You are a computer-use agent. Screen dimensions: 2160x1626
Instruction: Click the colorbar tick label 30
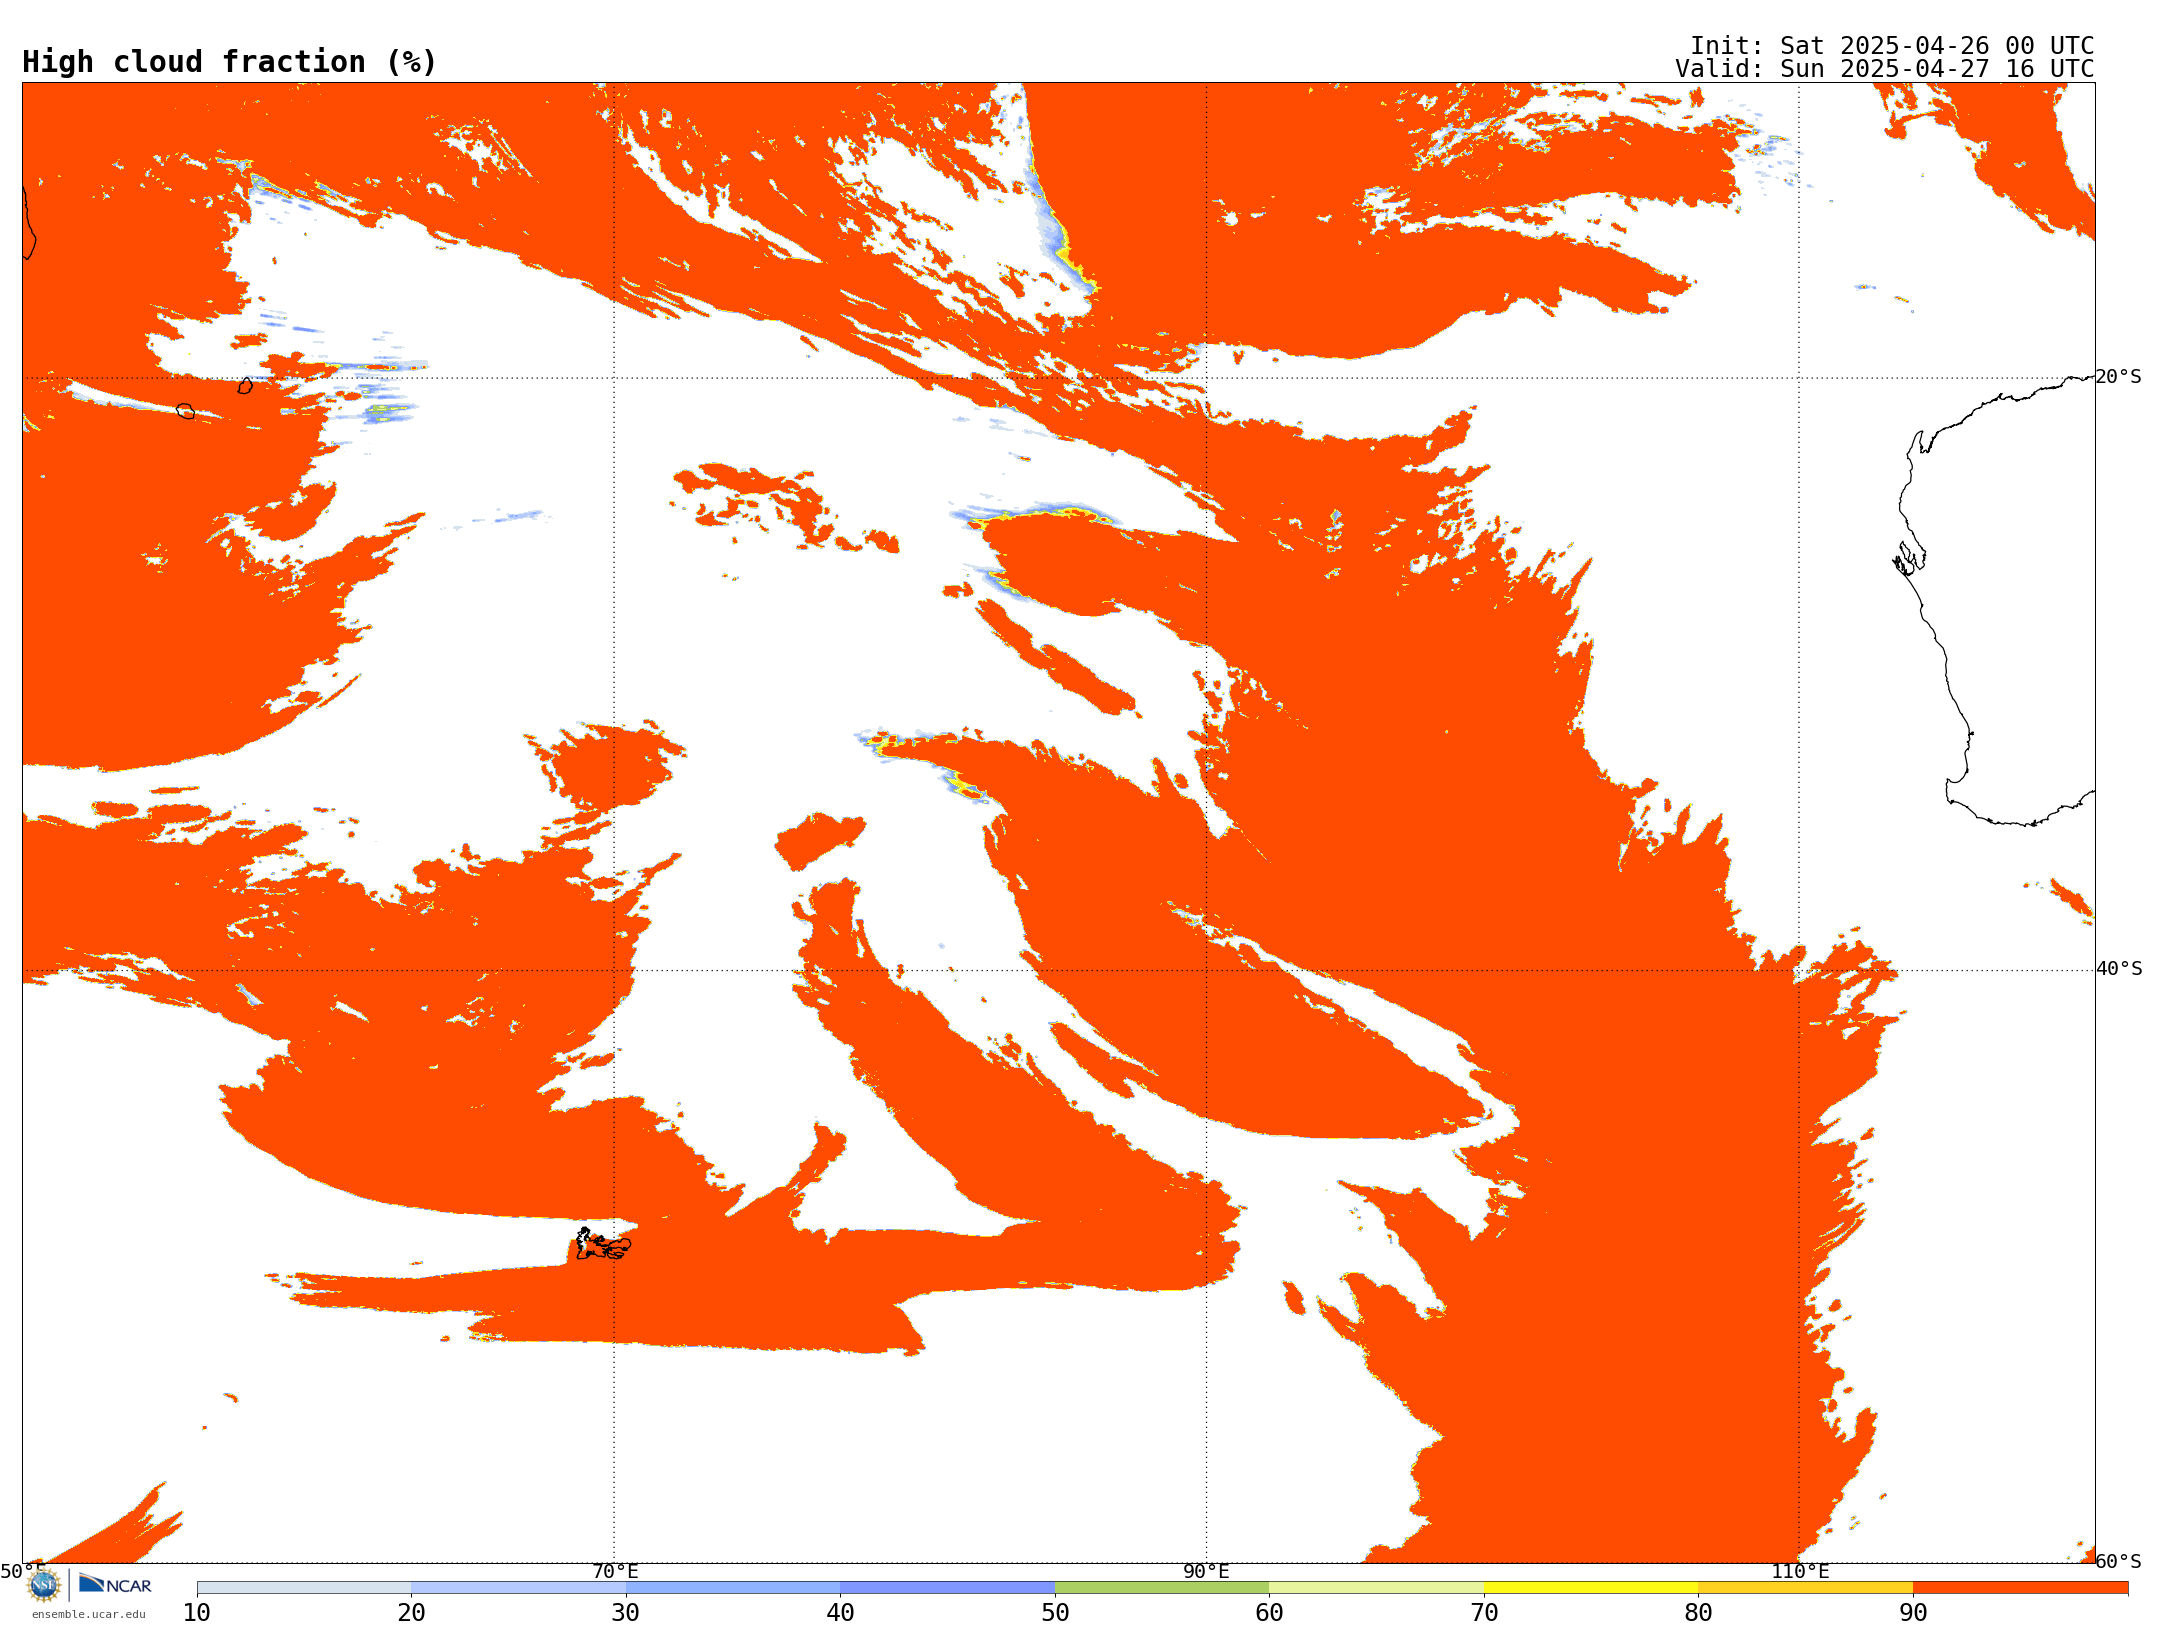click(626, 1613)
